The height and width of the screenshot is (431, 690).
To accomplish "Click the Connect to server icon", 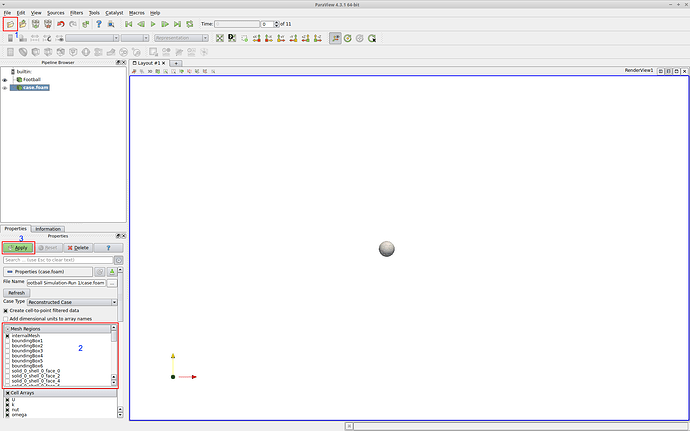I will pyautogui.click(x=36, y=24).
